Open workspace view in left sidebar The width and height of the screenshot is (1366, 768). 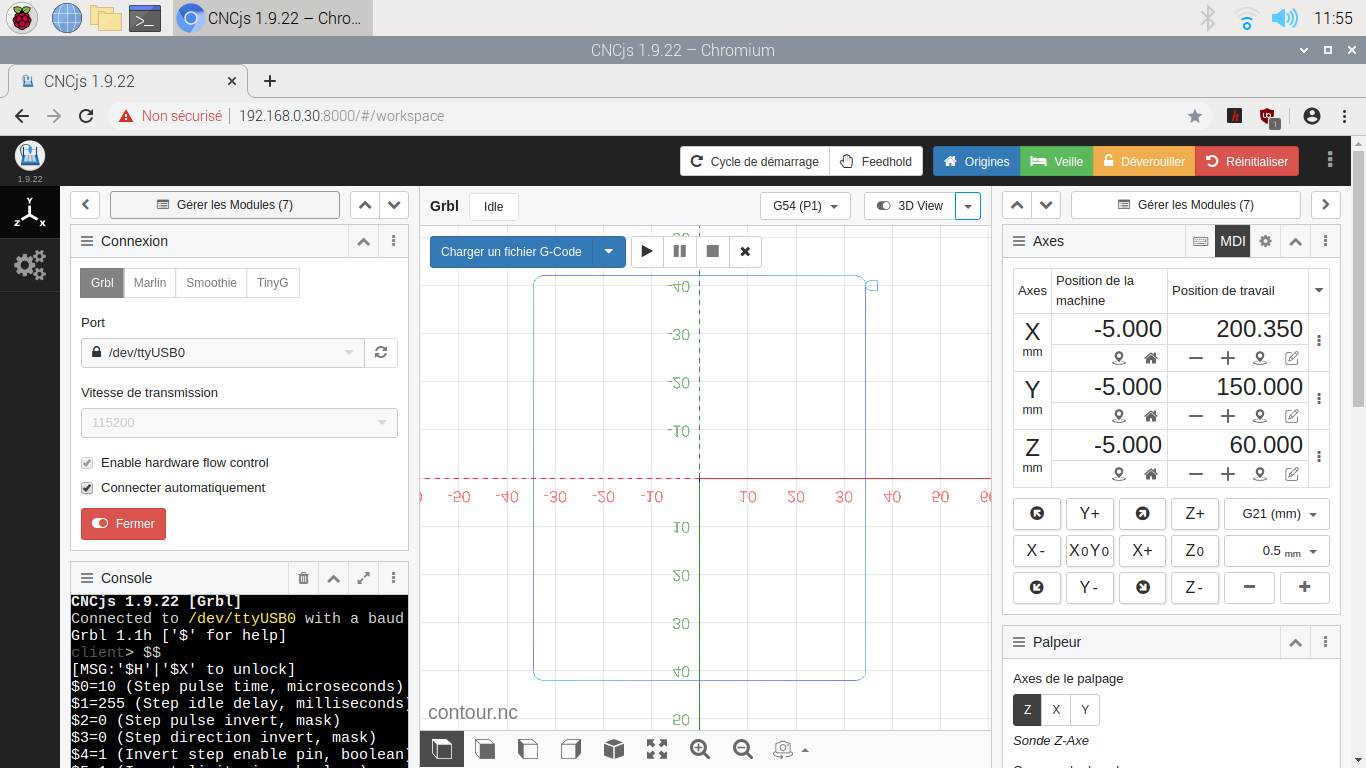tap(30, 212)
